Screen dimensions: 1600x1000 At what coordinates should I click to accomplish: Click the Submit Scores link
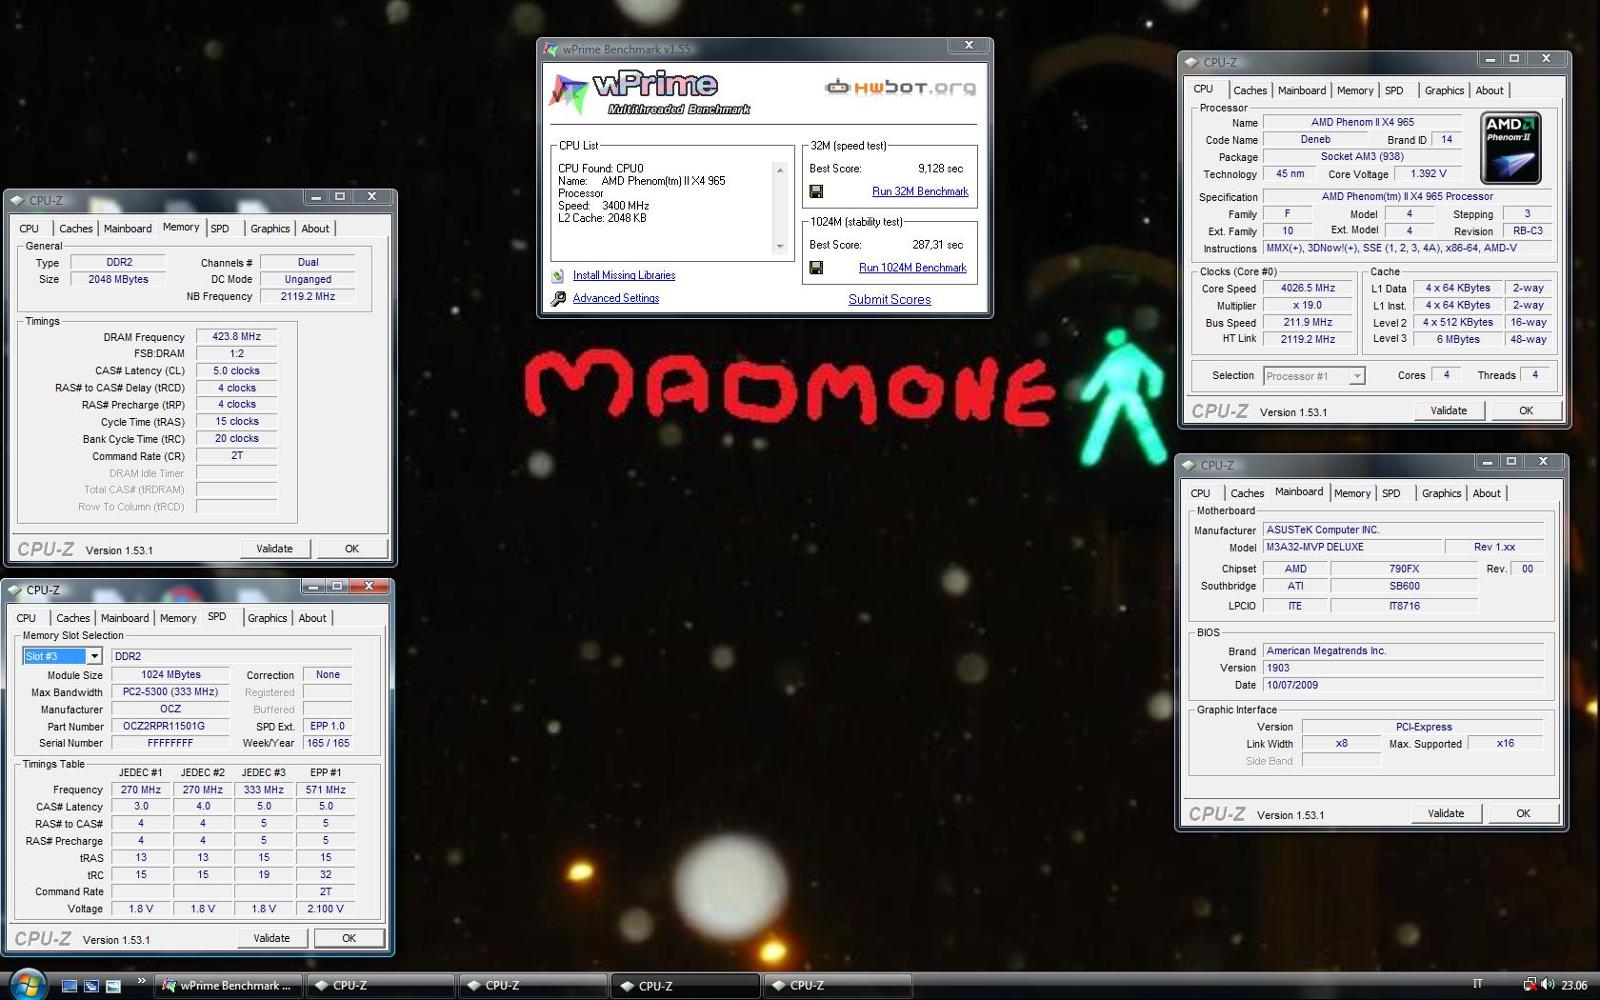pyautogui.click(x=889, y=300)
